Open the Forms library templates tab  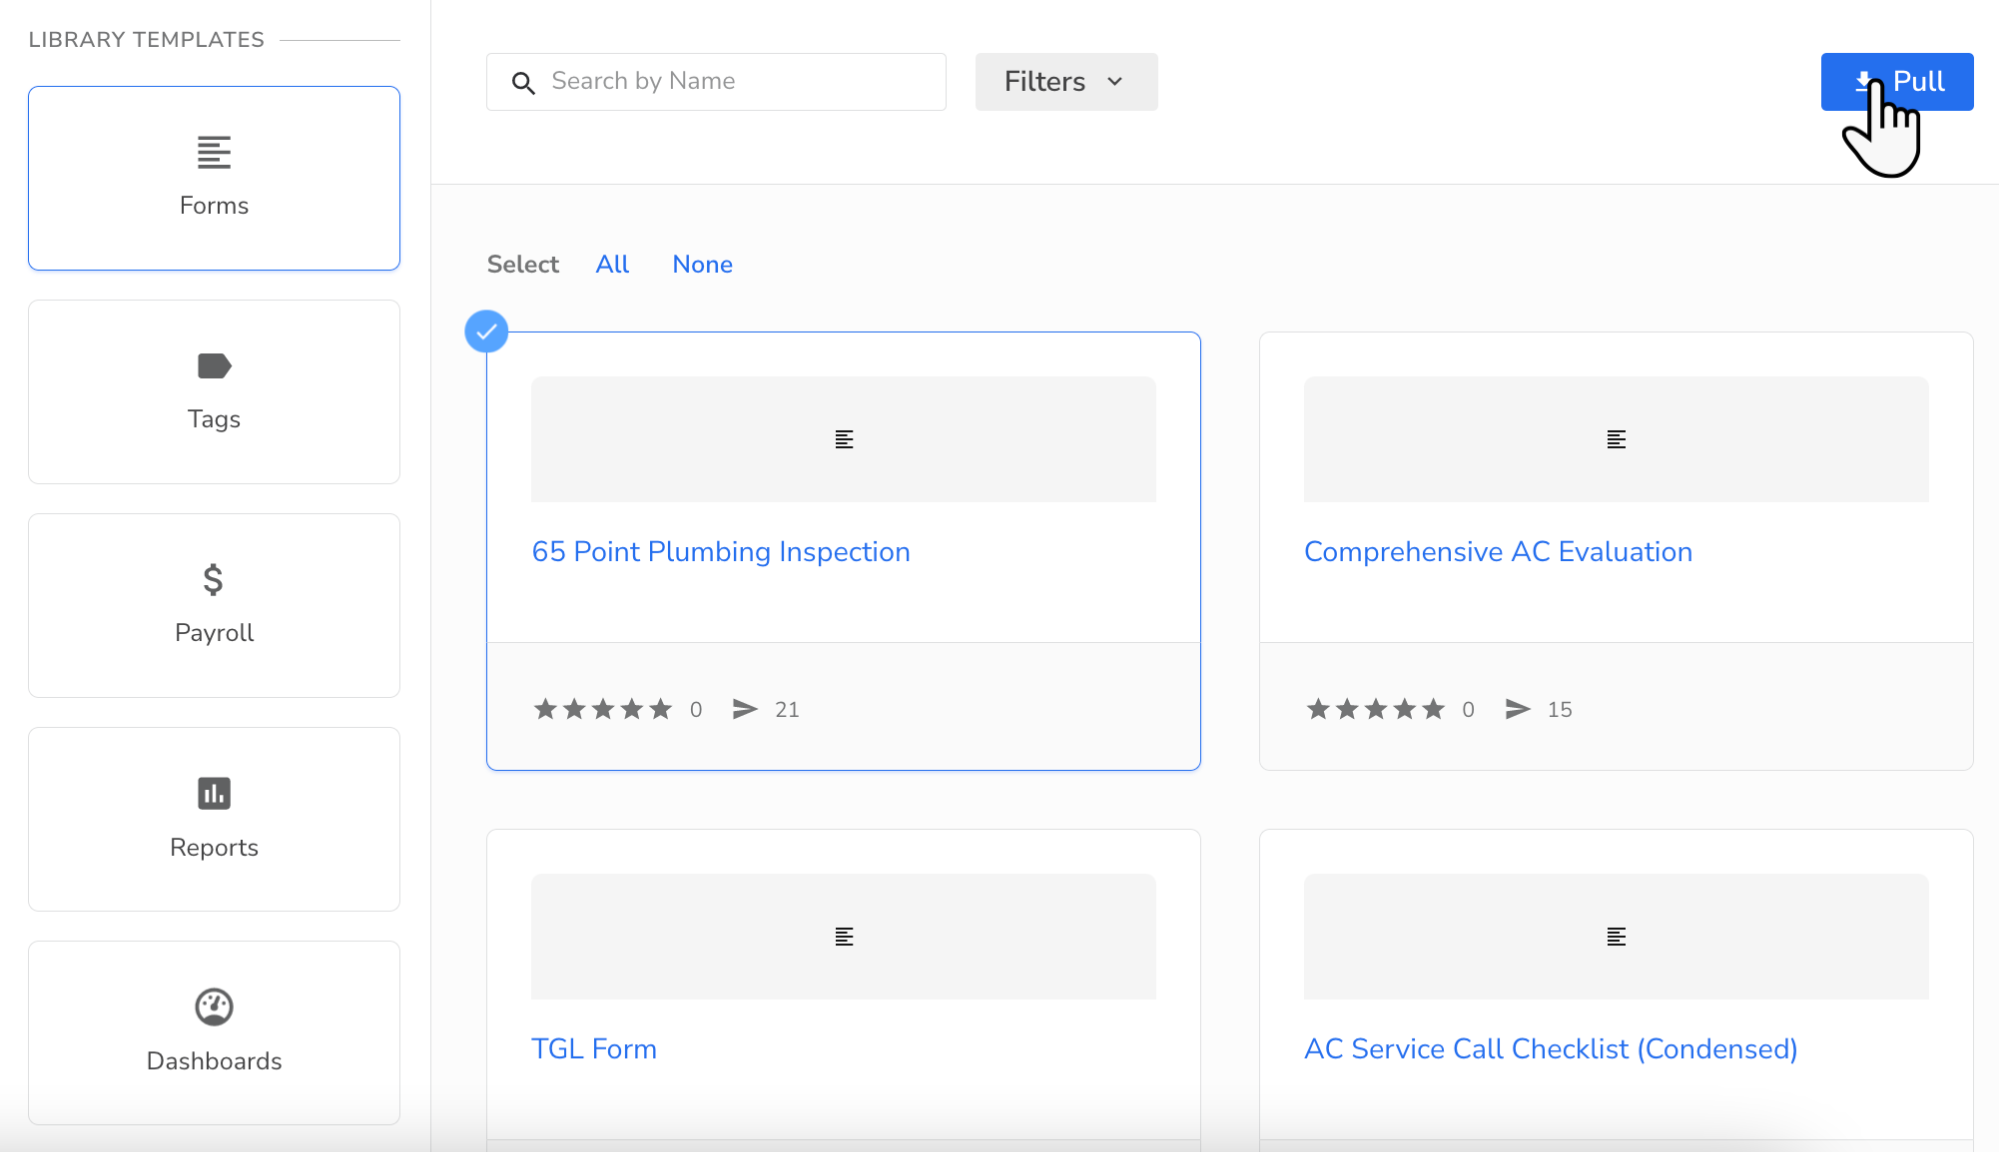click(214, 178)
